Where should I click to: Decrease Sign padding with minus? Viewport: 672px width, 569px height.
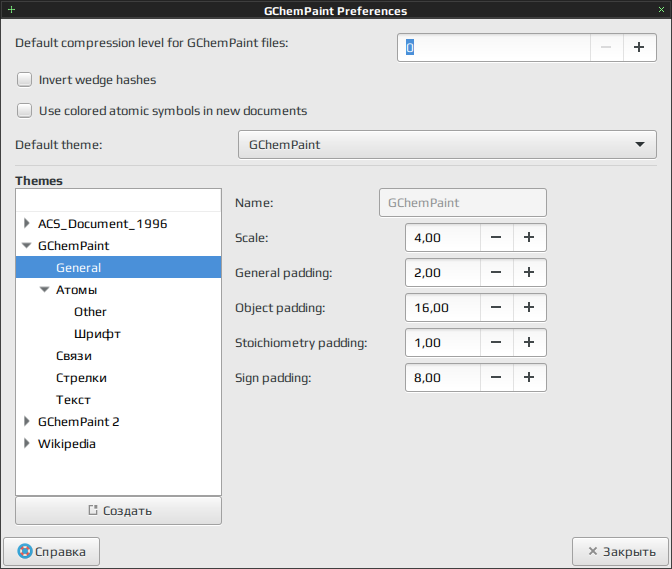pos(496,377)
